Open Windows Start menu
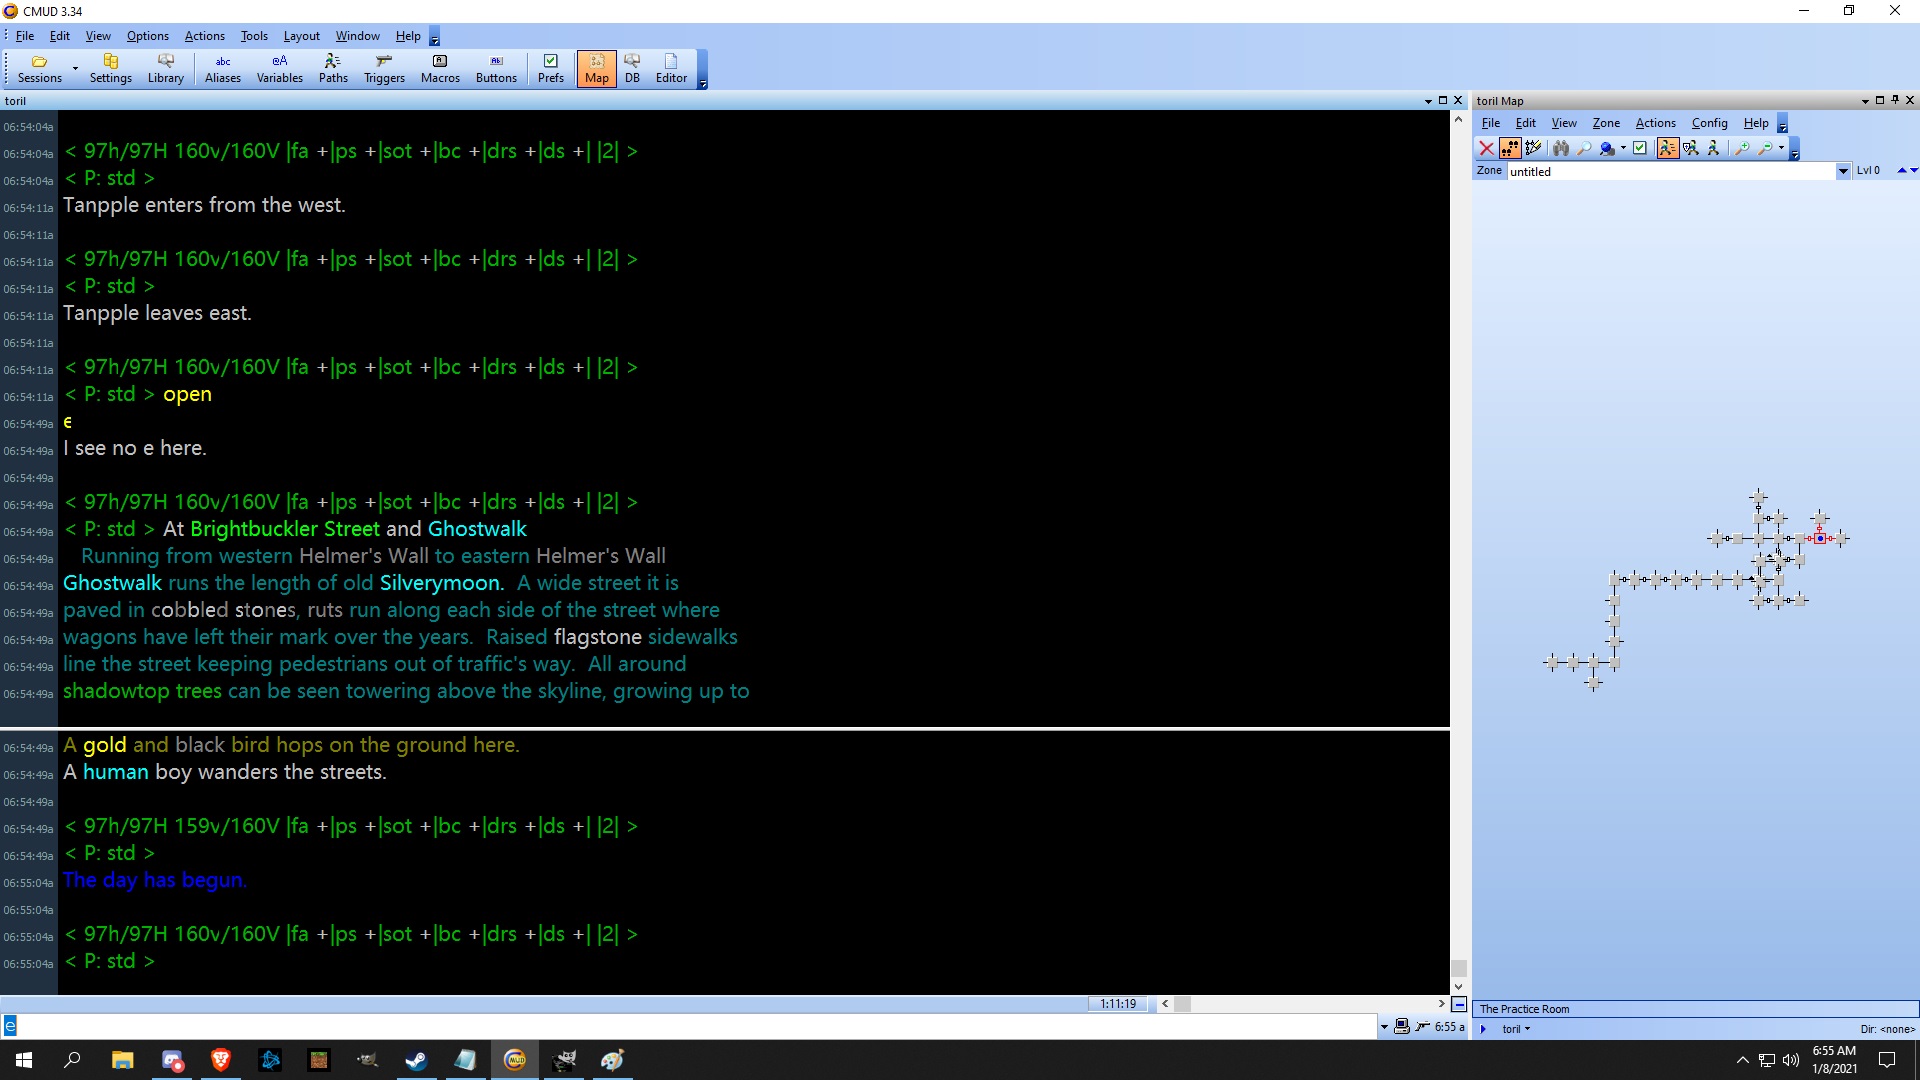This screenshot has height=1080, width=1920. tap(24, 1060)
